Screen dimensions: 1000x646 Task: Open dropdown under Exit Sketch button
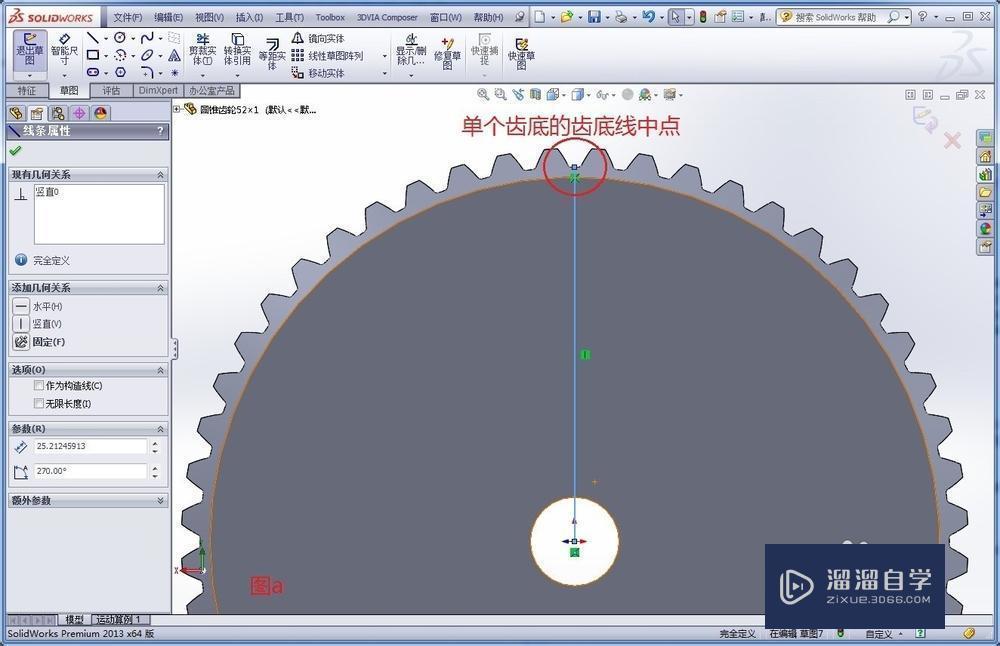(29, 76)
